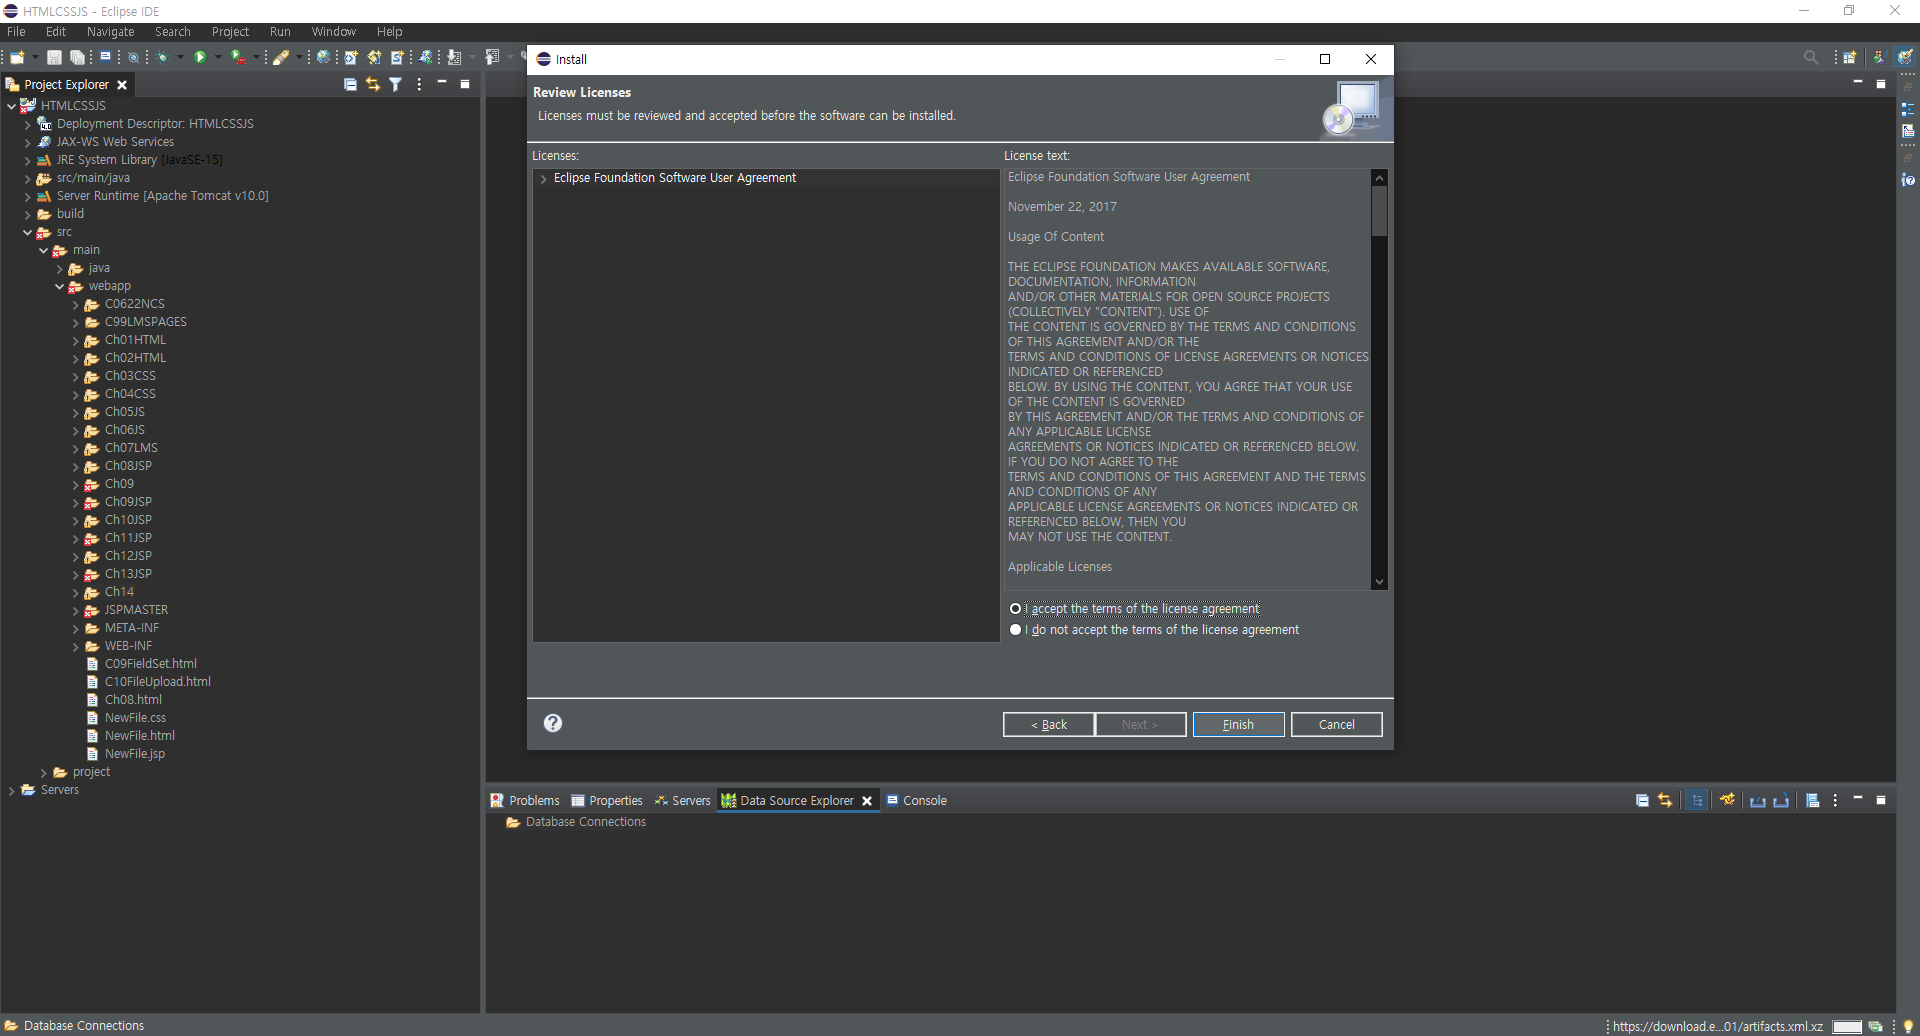Click the green Run button icon

pyautogui.click(x=200, y=58)
